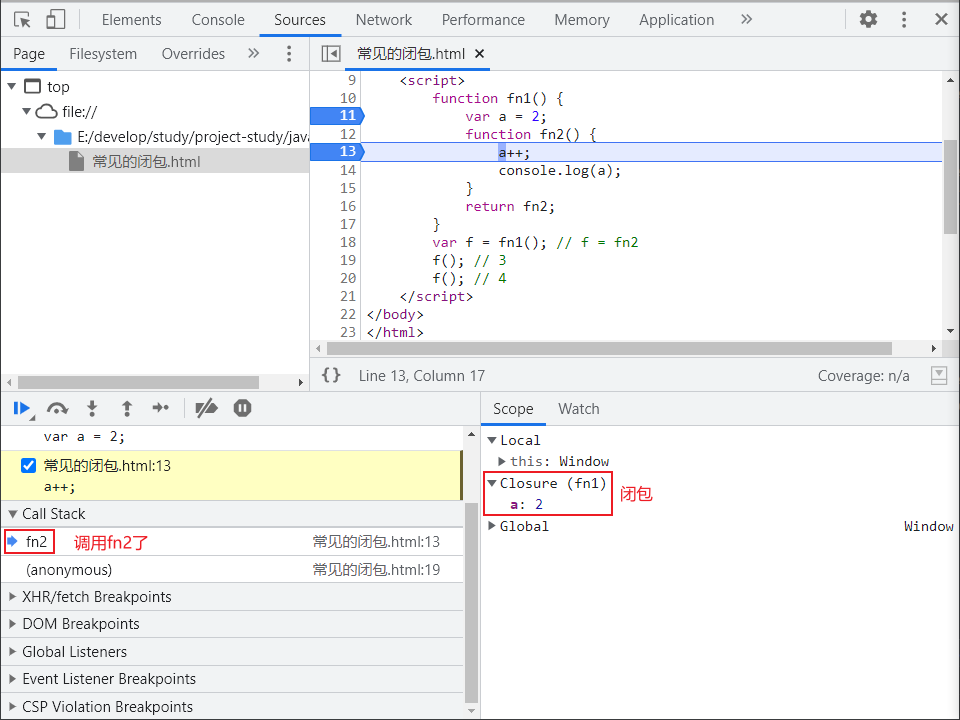Select the (anonymous) call stack frame
Image resolution: width=960 pixels, height=720 pixels.
(69, 570)
